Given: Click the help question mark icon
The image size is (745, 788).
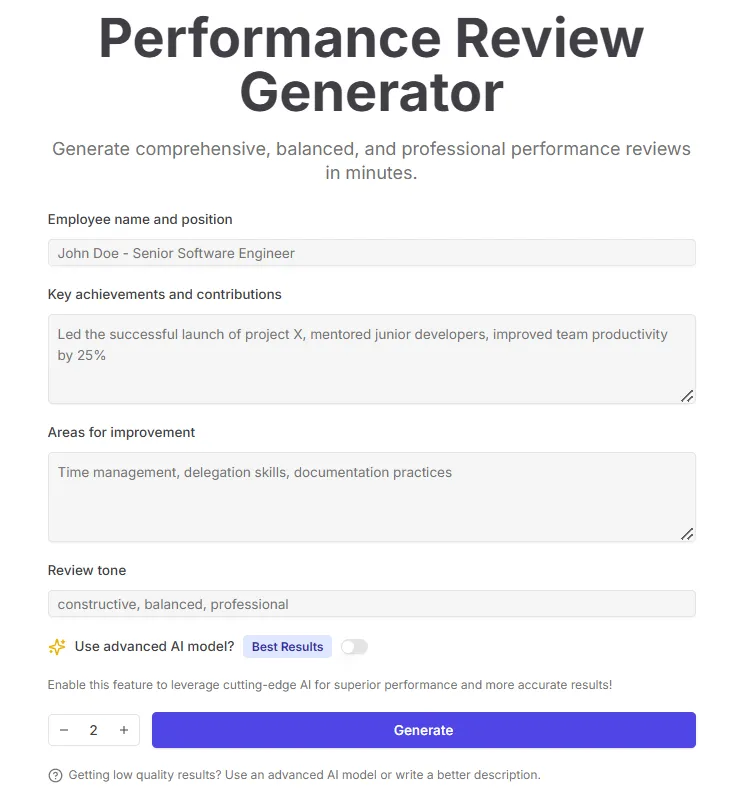Looking at the screenshot, I should pos(55,775).
